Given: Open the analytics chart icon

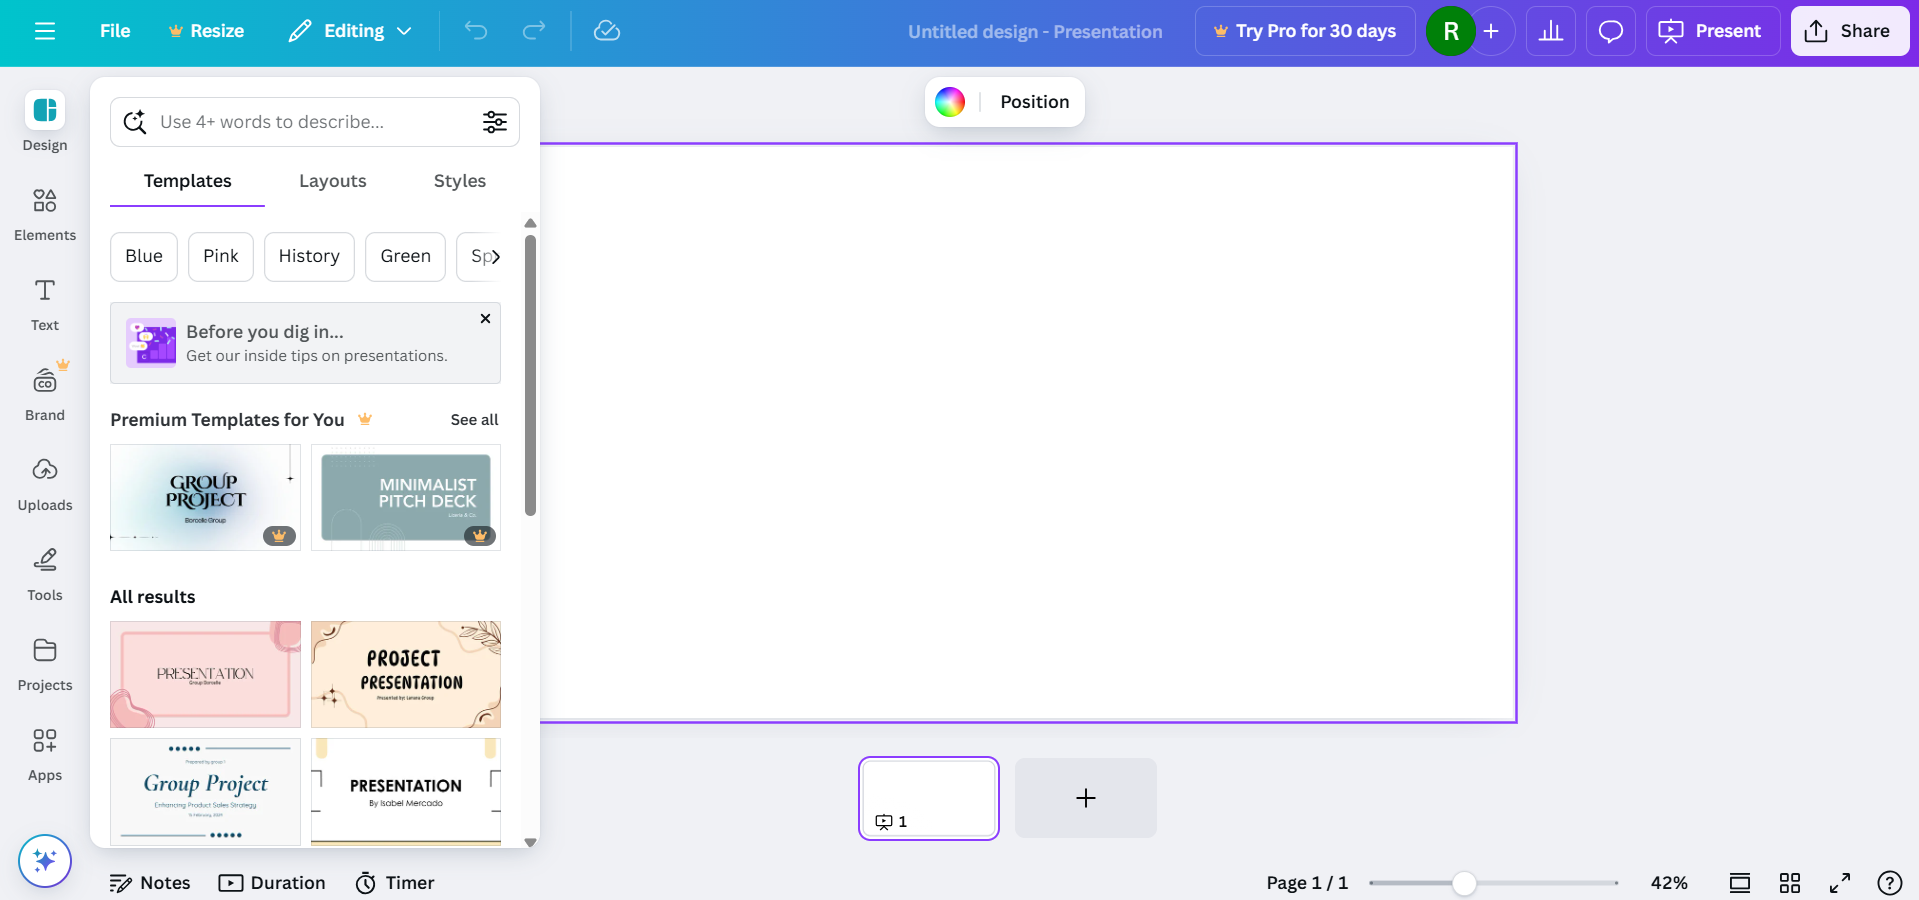Looking at the screenshot, I should pyautogui.click(x=1551, y=31).
